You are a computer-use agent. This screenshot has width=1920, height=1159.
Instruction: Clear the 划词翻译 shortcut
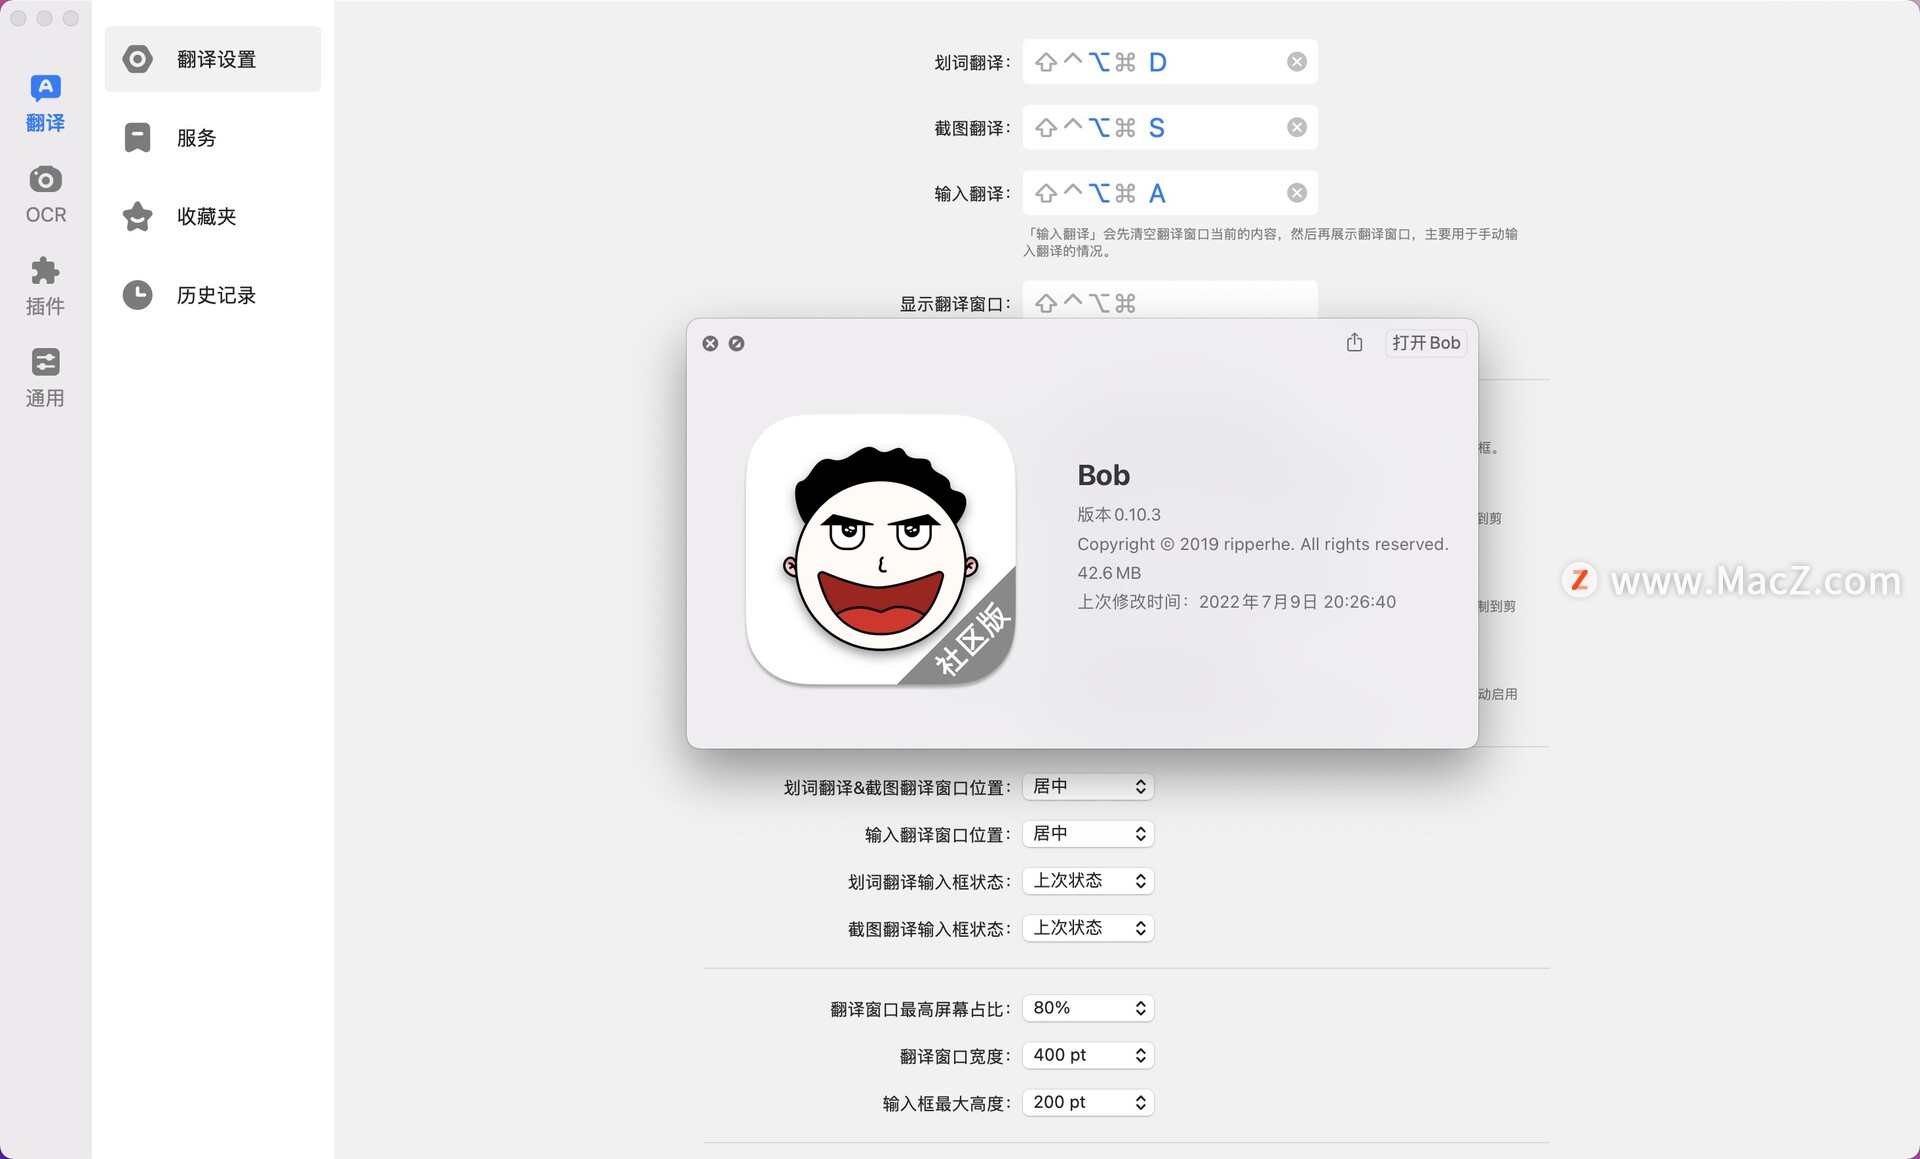tap(1296, 61)
